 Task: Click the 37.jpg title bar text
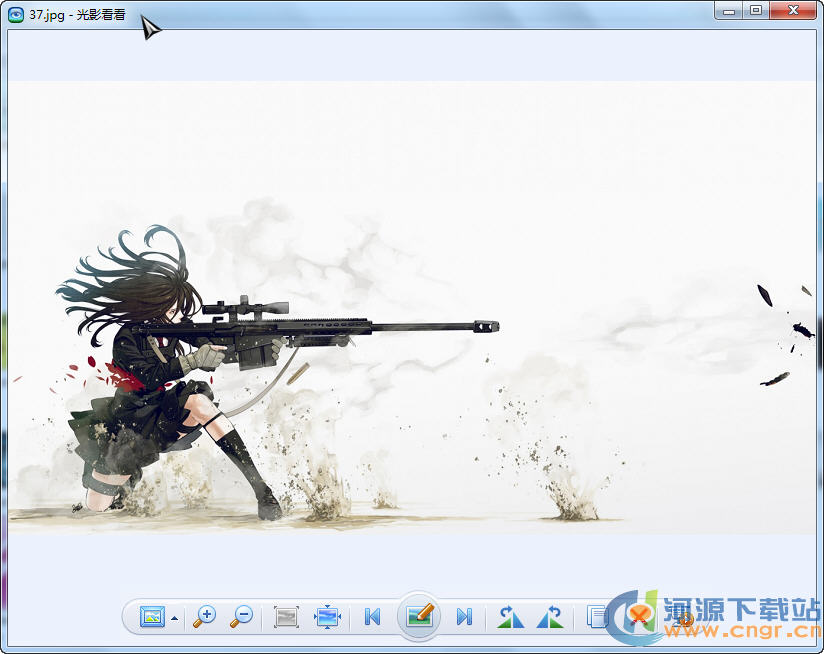[x=77, y=13]
